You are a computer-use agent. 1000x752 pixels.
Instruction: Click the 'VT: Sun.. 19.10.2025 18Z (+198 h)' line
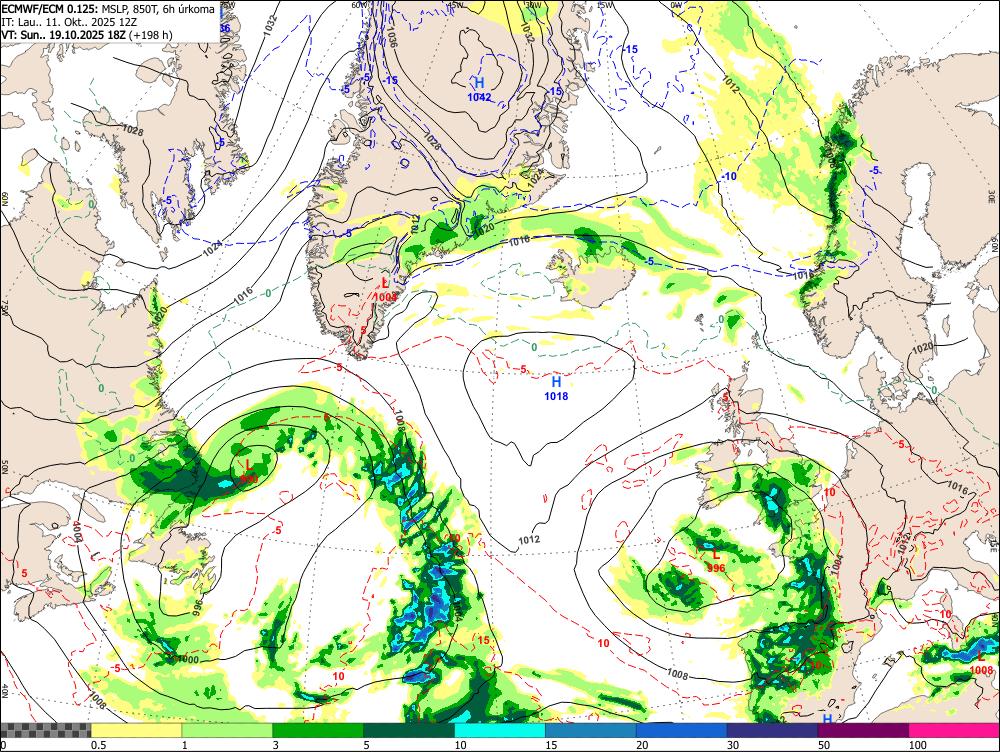point(87,34)
